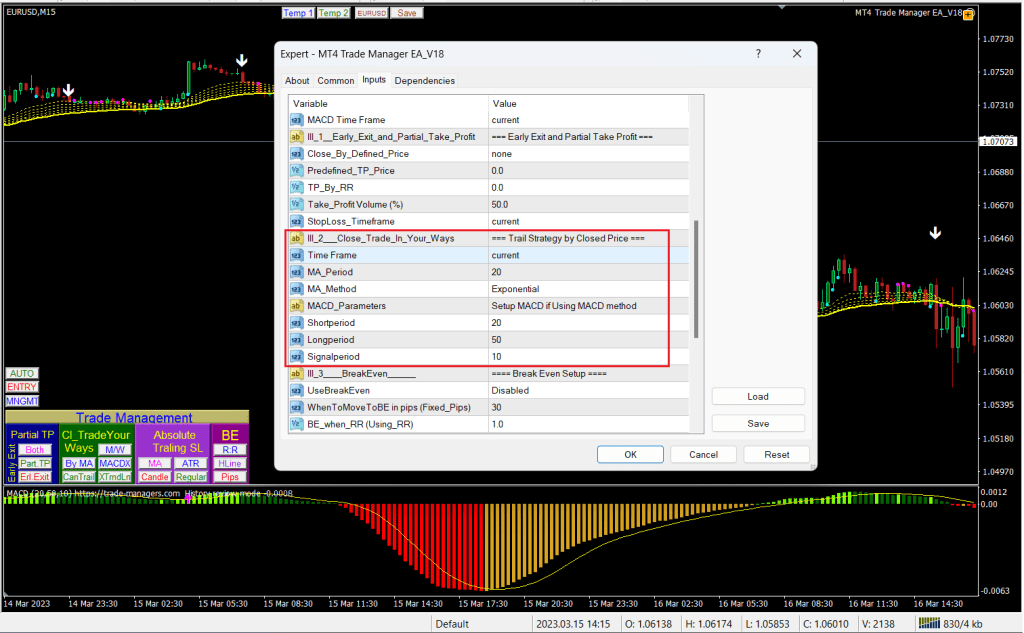Toggle the AUTO mode button on chart
This screenshot has width=1024, height=633.
click(x=21, y=373)
